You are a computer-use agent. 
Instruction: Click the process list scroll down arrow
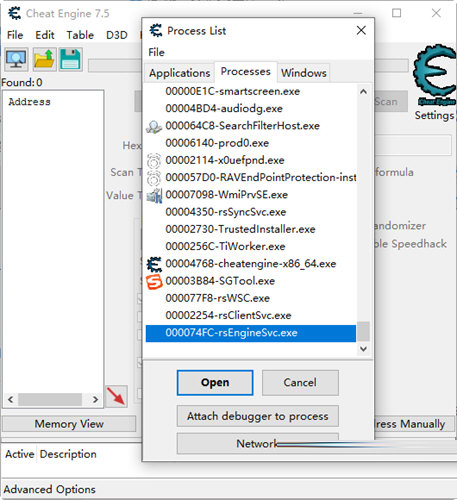point(363,349)
